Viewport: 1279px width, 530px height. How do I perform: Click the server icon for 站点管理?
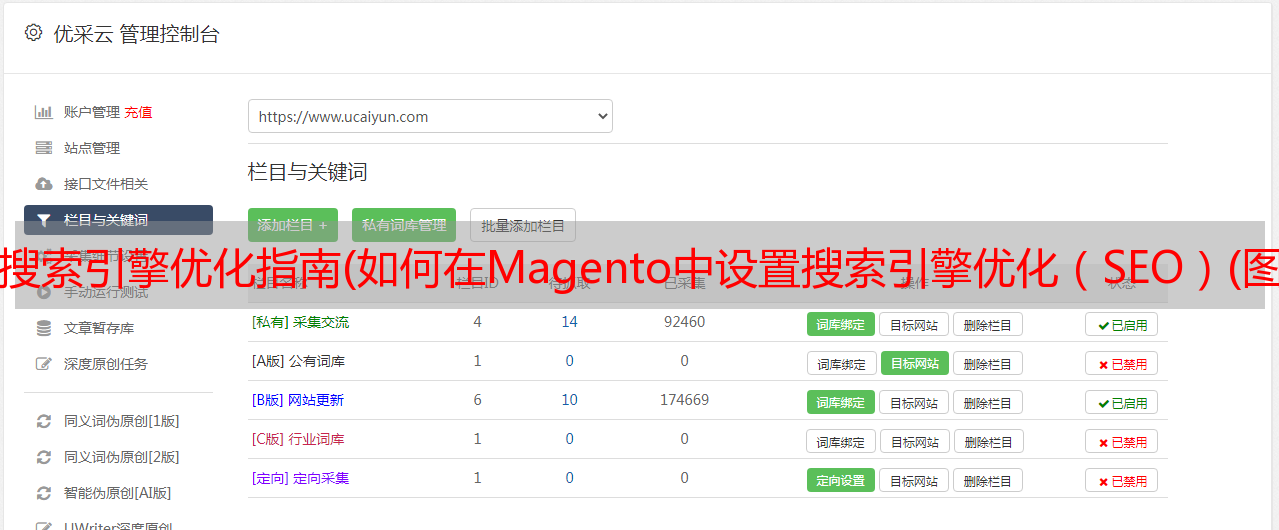click(x=44, y=148)
